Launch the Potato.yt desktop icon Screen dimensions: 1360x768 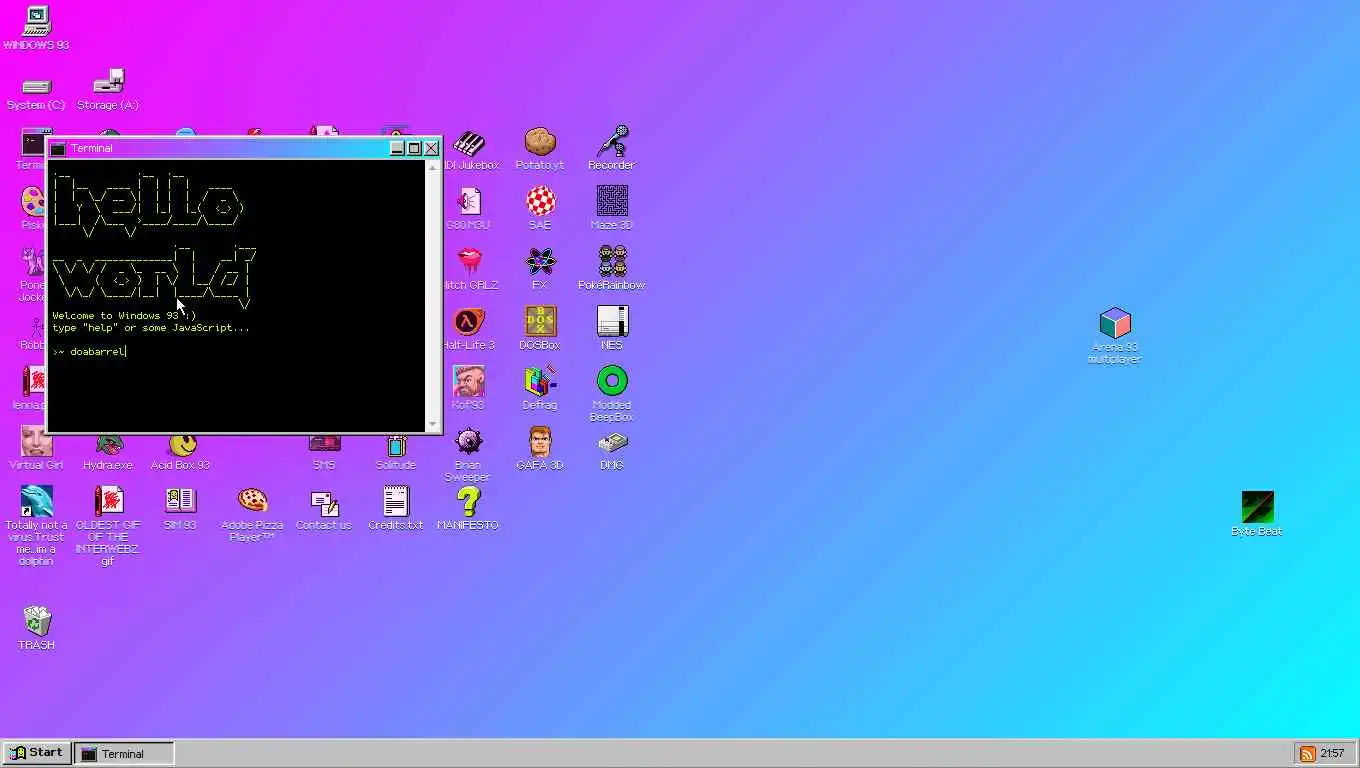click(x=540, y=142)
